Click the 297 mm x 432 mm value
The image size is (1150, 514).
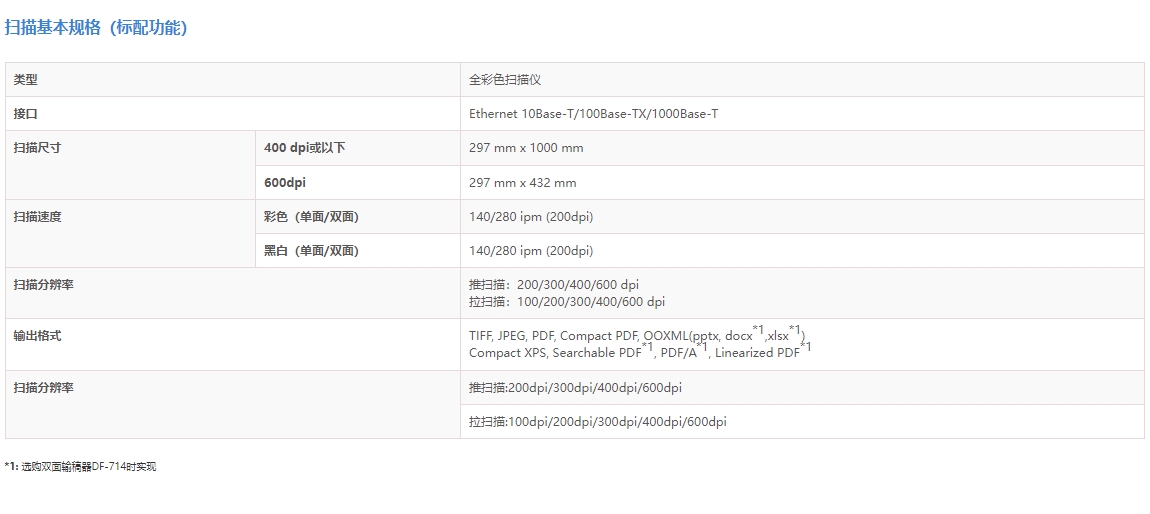pos(522,183)
